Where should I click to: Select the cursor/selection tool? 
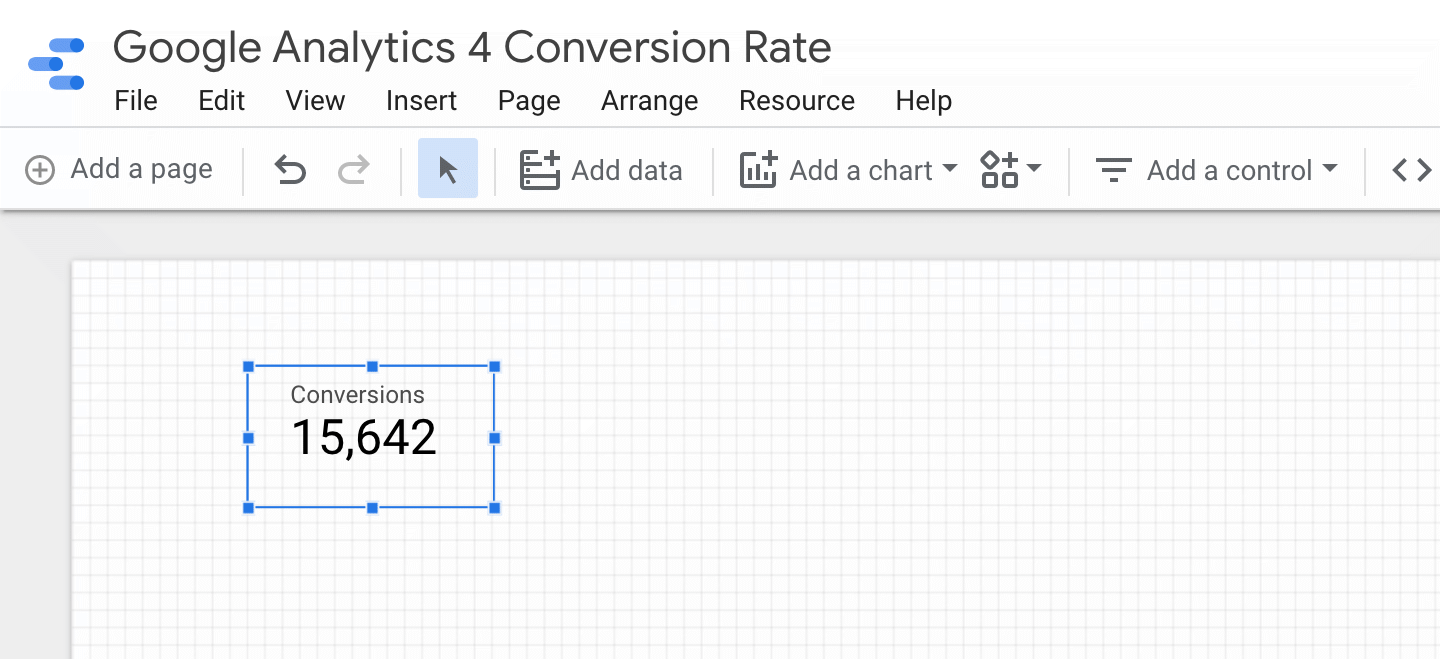(x=447, y=168)
